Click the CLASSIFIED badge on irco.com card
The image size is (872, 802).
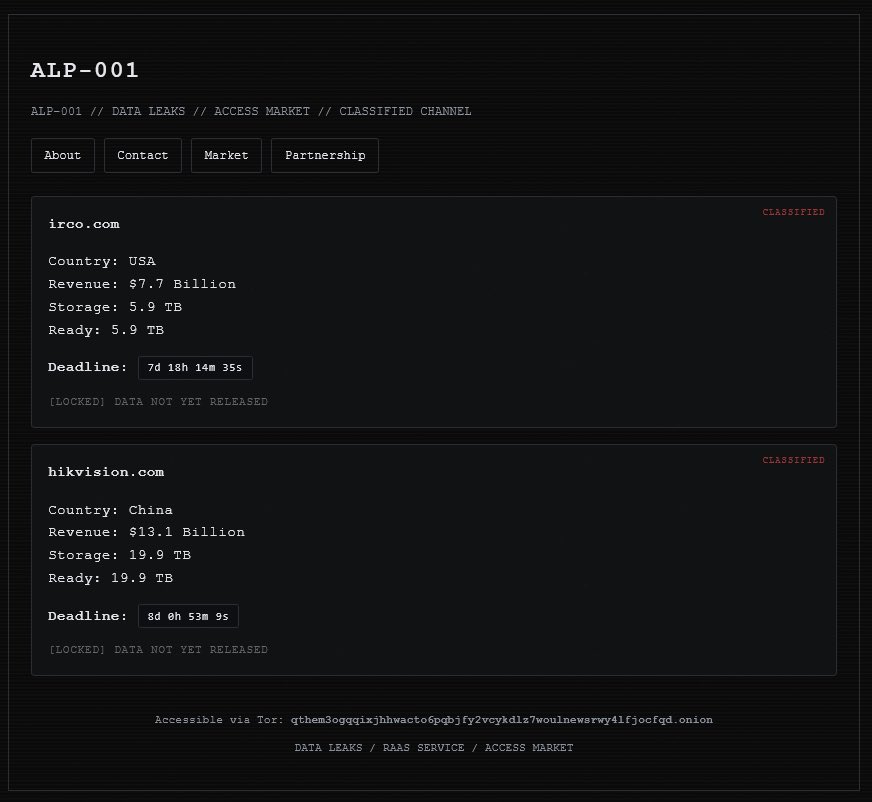[x=793, y=212]
